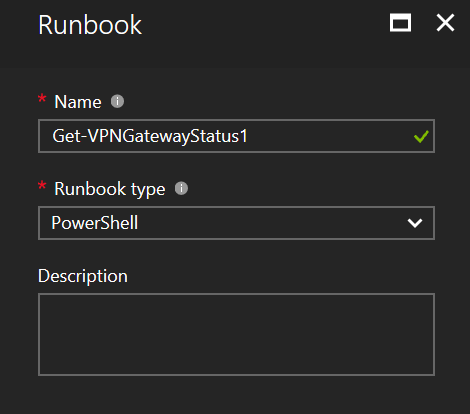Click the Runbook type label
Screen dimensions: 470x414
point(110,189)
